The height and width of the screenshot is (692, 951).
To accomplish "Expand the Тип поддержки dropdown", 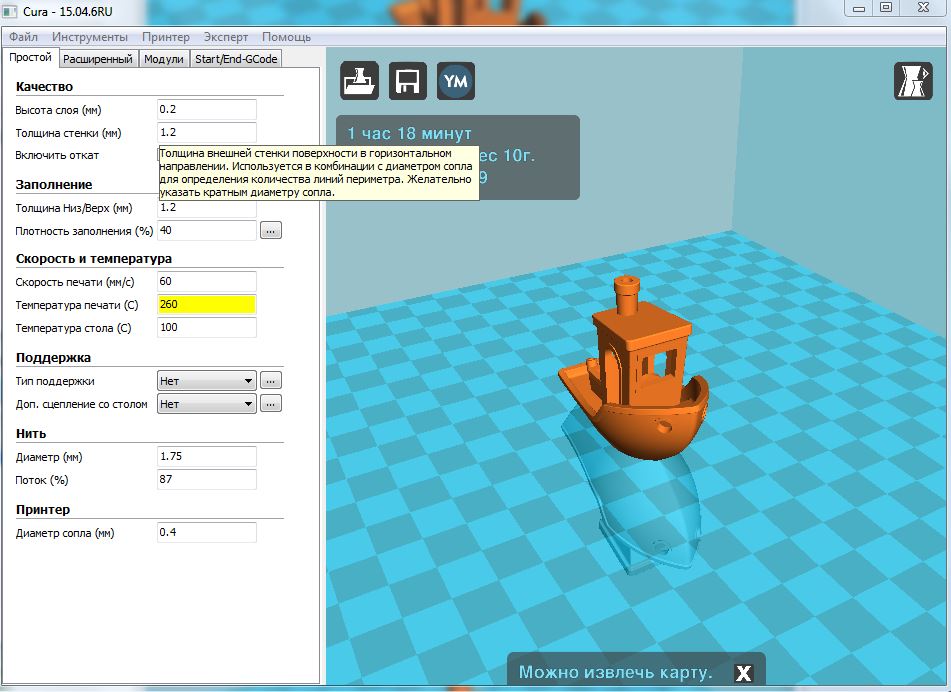I will coord(207,381).
